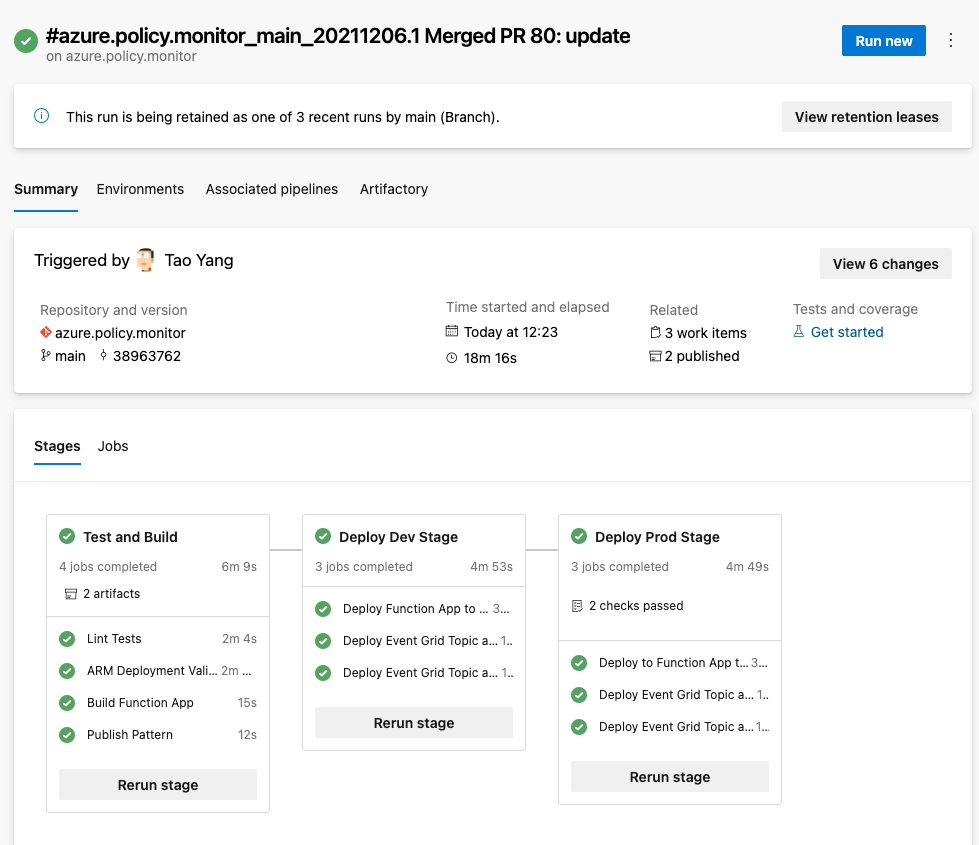Click the flask icon beside Get started

pyautogui.click(x=799, y=332)
